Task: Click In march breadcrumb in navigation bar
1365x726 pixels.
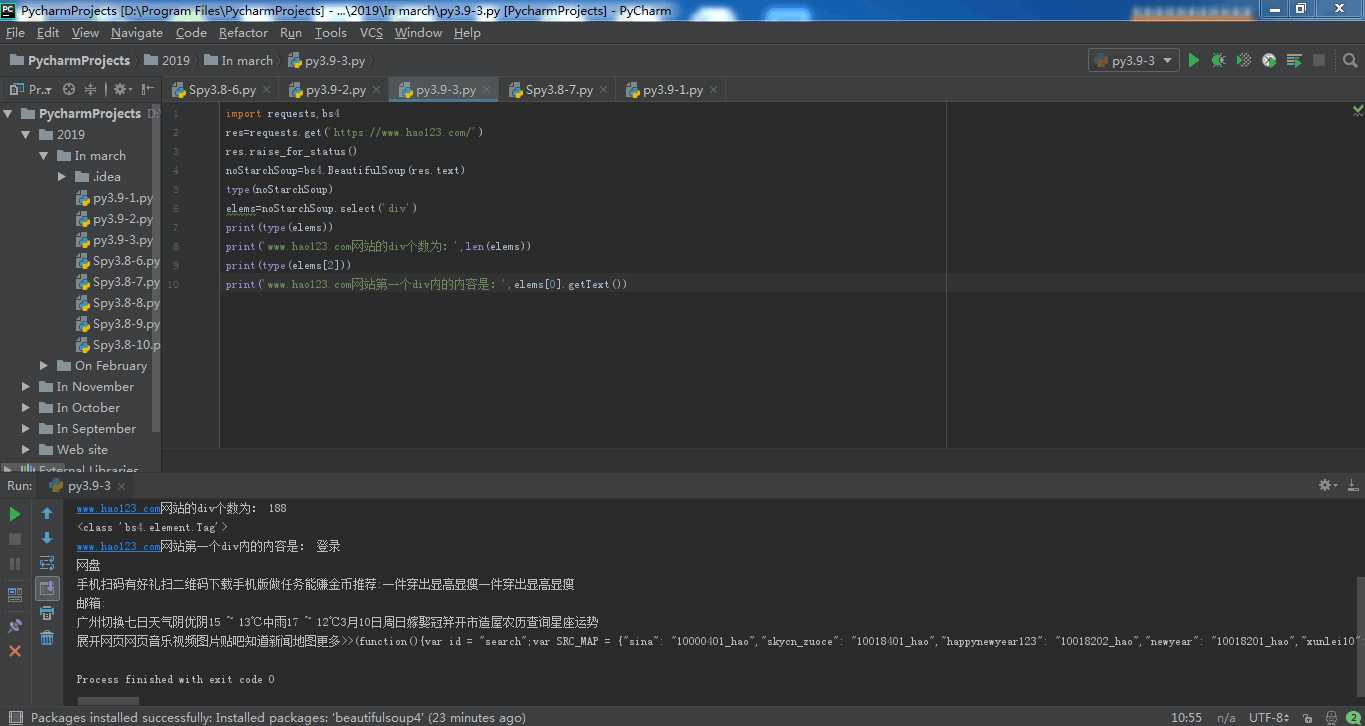Action: 238,61
